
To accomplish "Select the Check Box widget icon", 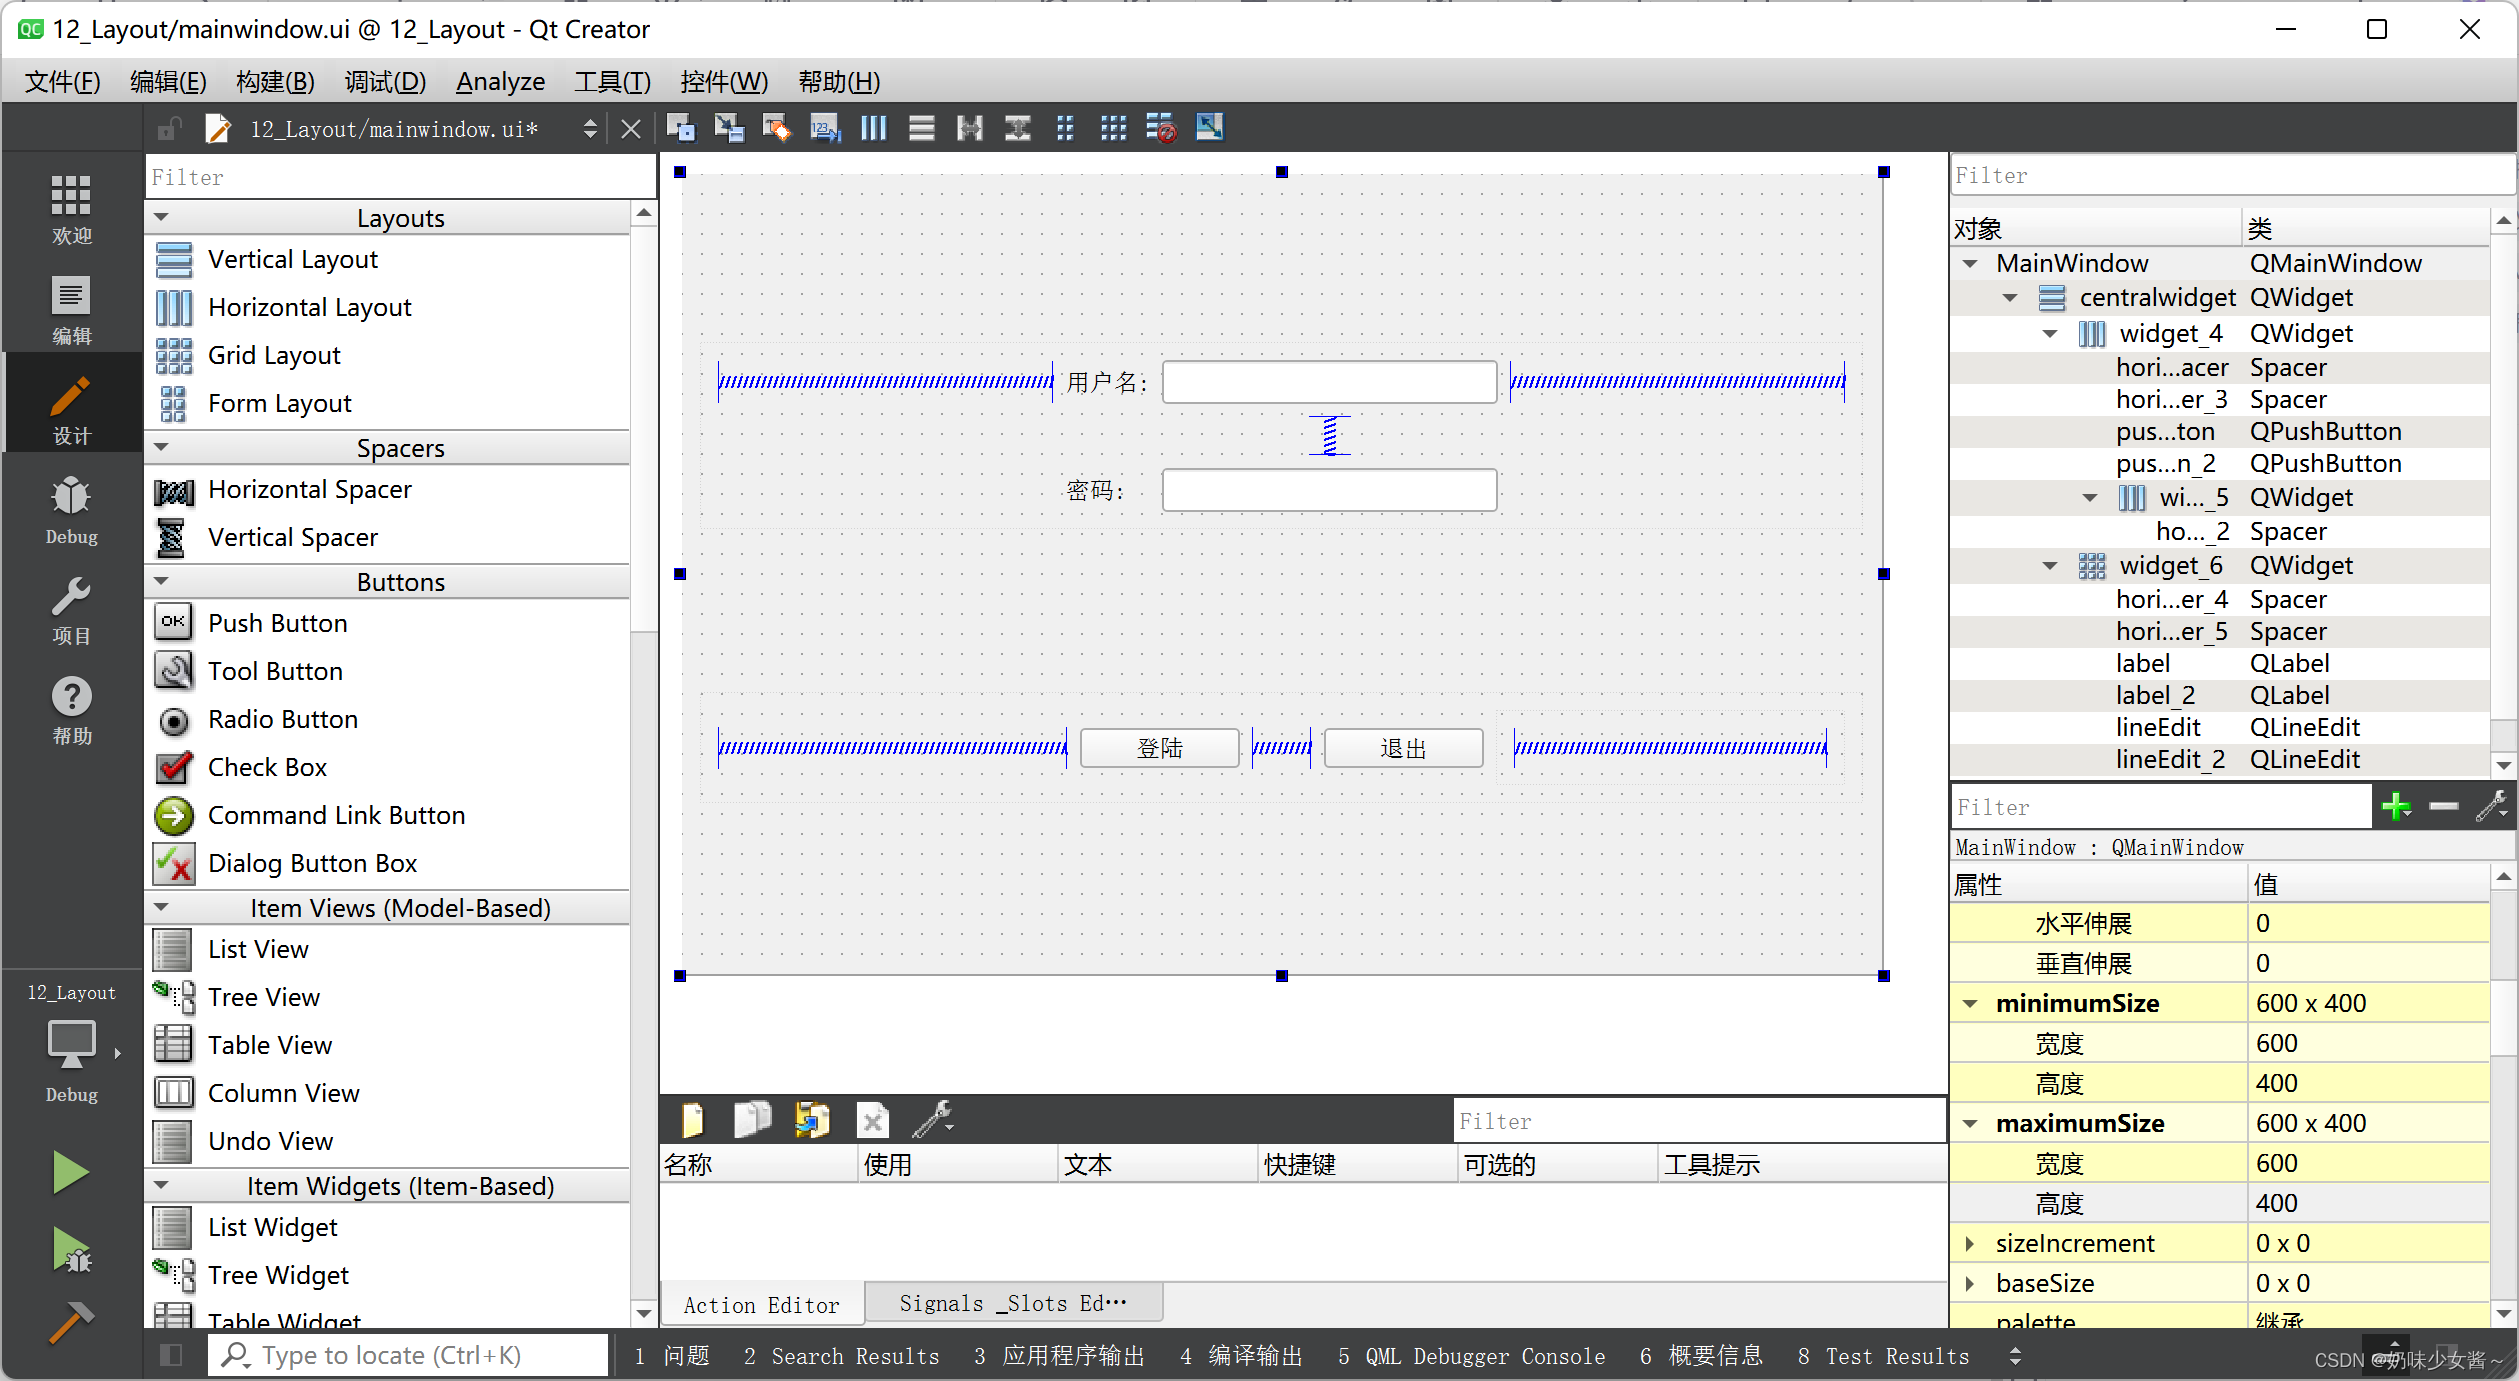I will [x=177, y=767].
